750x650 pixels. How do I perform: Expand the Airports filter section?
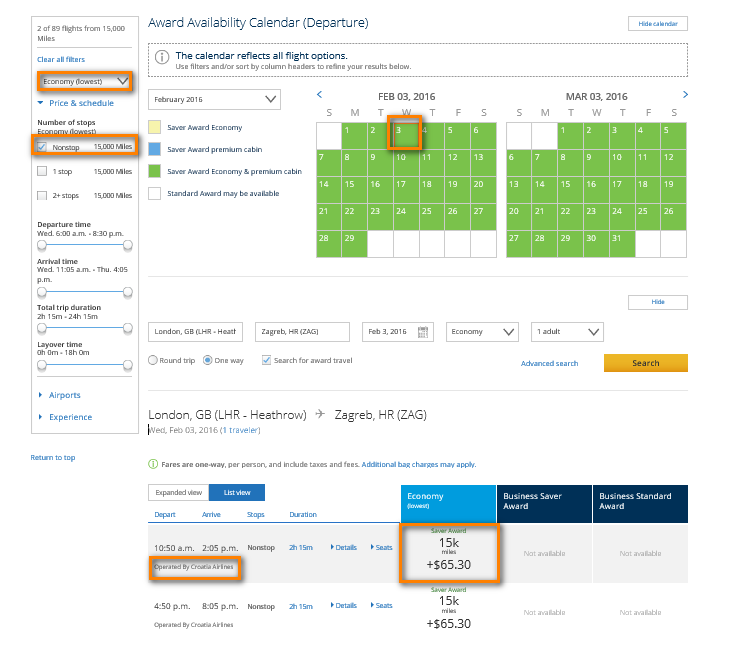click(64, 395)
